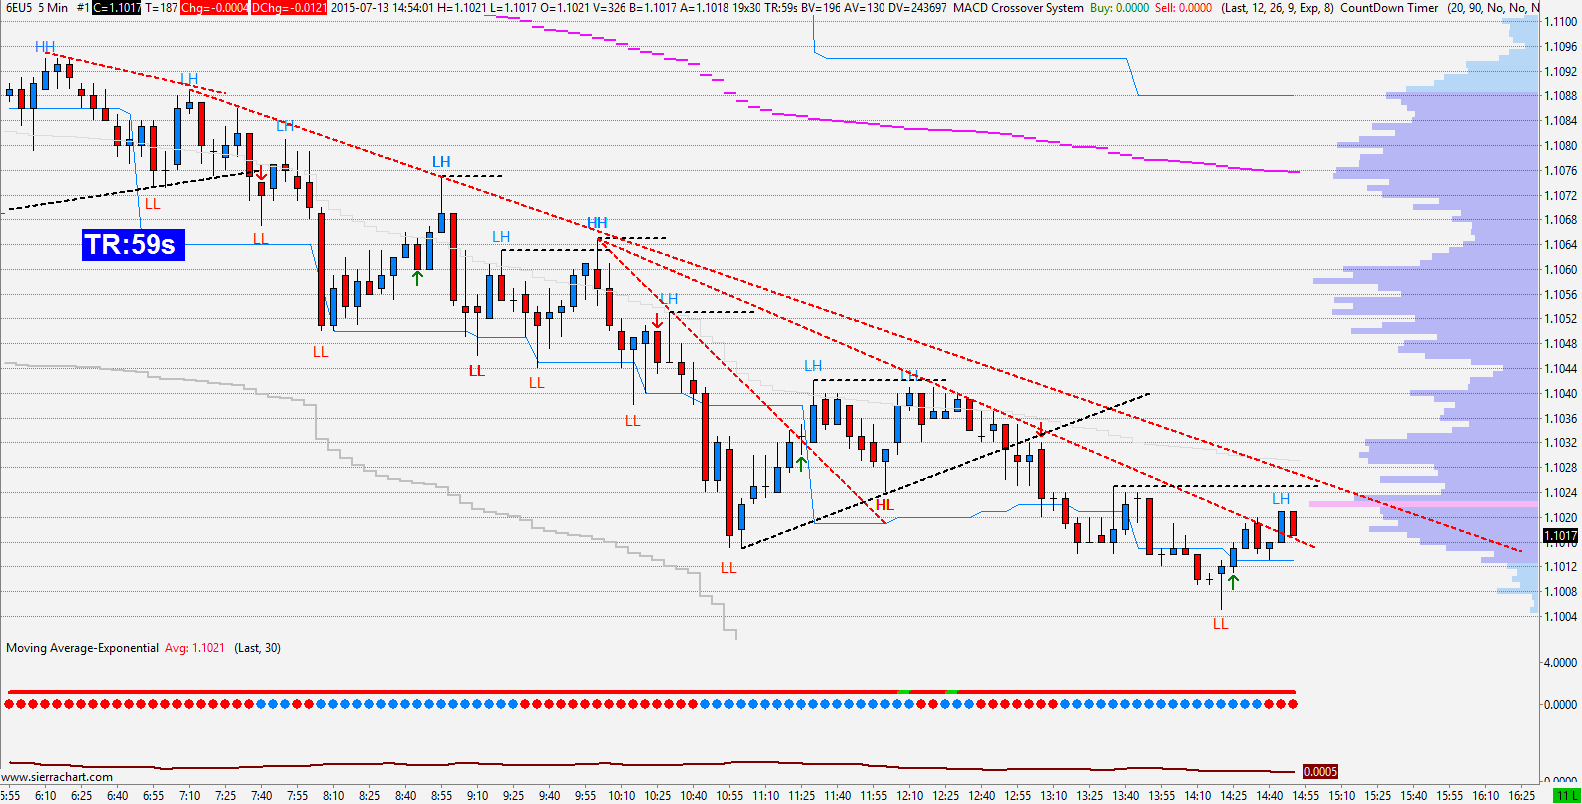Select the C=1.1017 close value in the header

[x=117, y=8]
